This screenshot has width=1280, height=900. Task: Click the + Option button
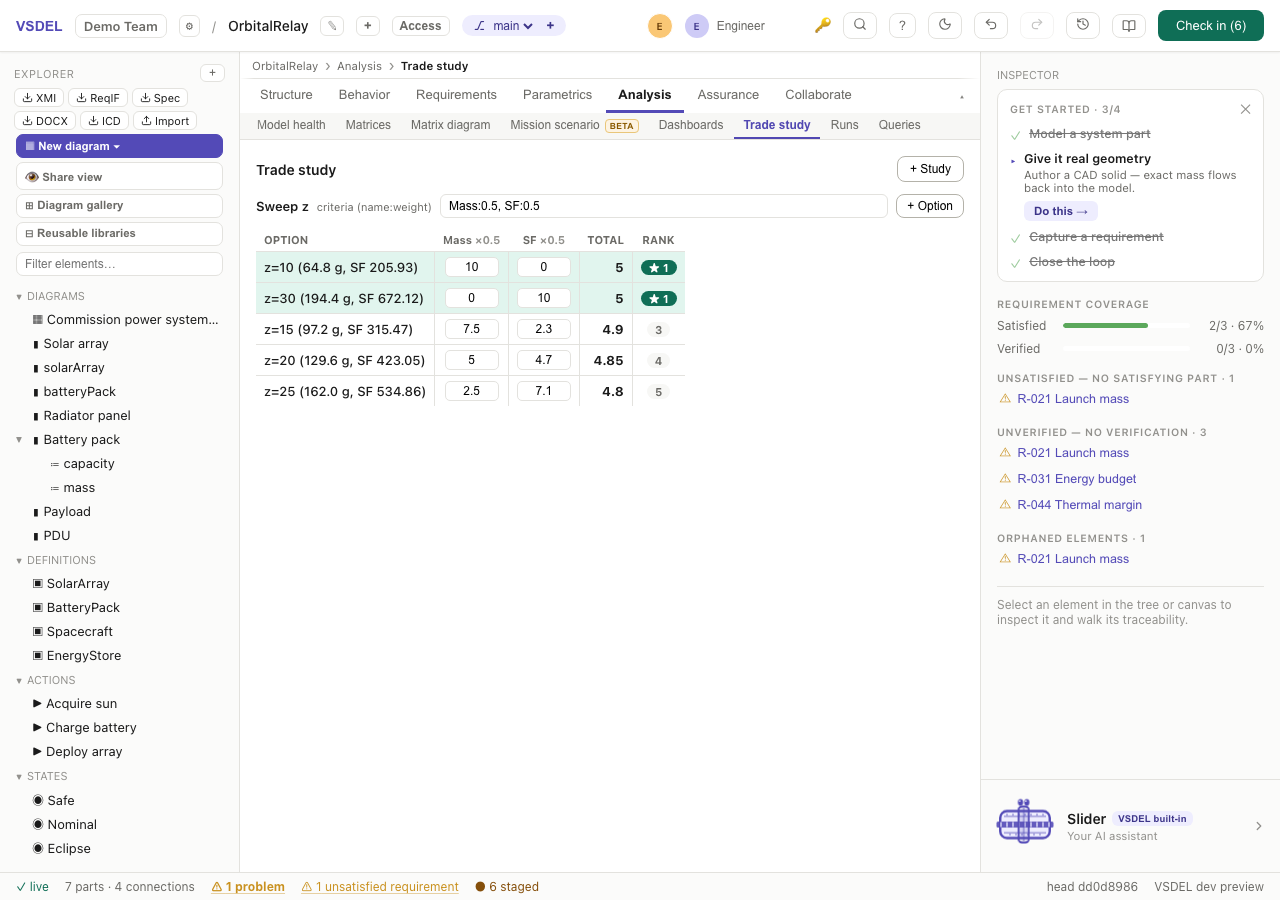point(930,206)
